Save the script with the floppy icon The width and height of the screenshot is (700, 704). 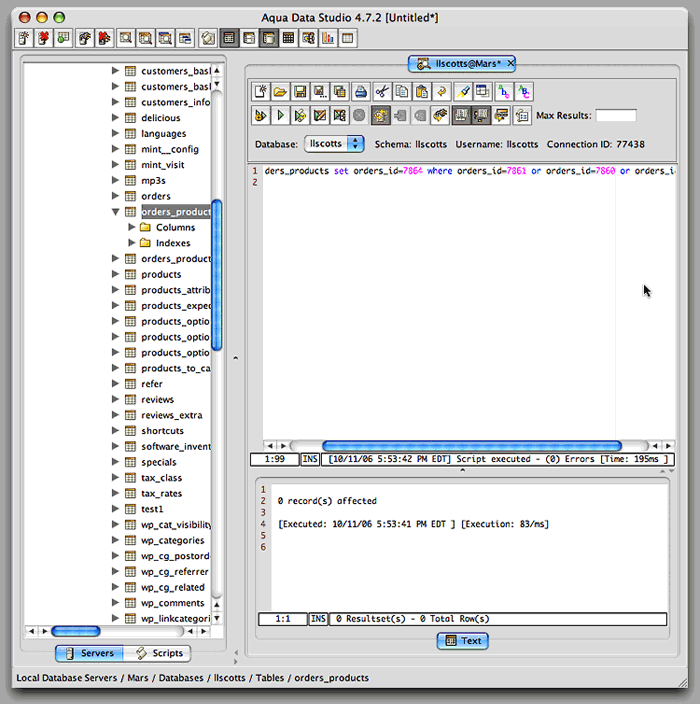point(300,92)
